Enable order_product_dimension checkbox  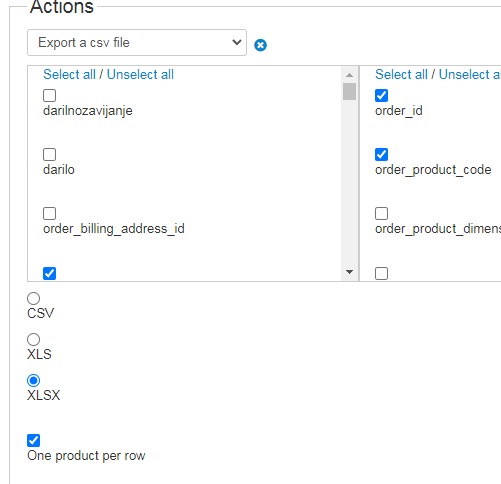click(x=381, y=214)
